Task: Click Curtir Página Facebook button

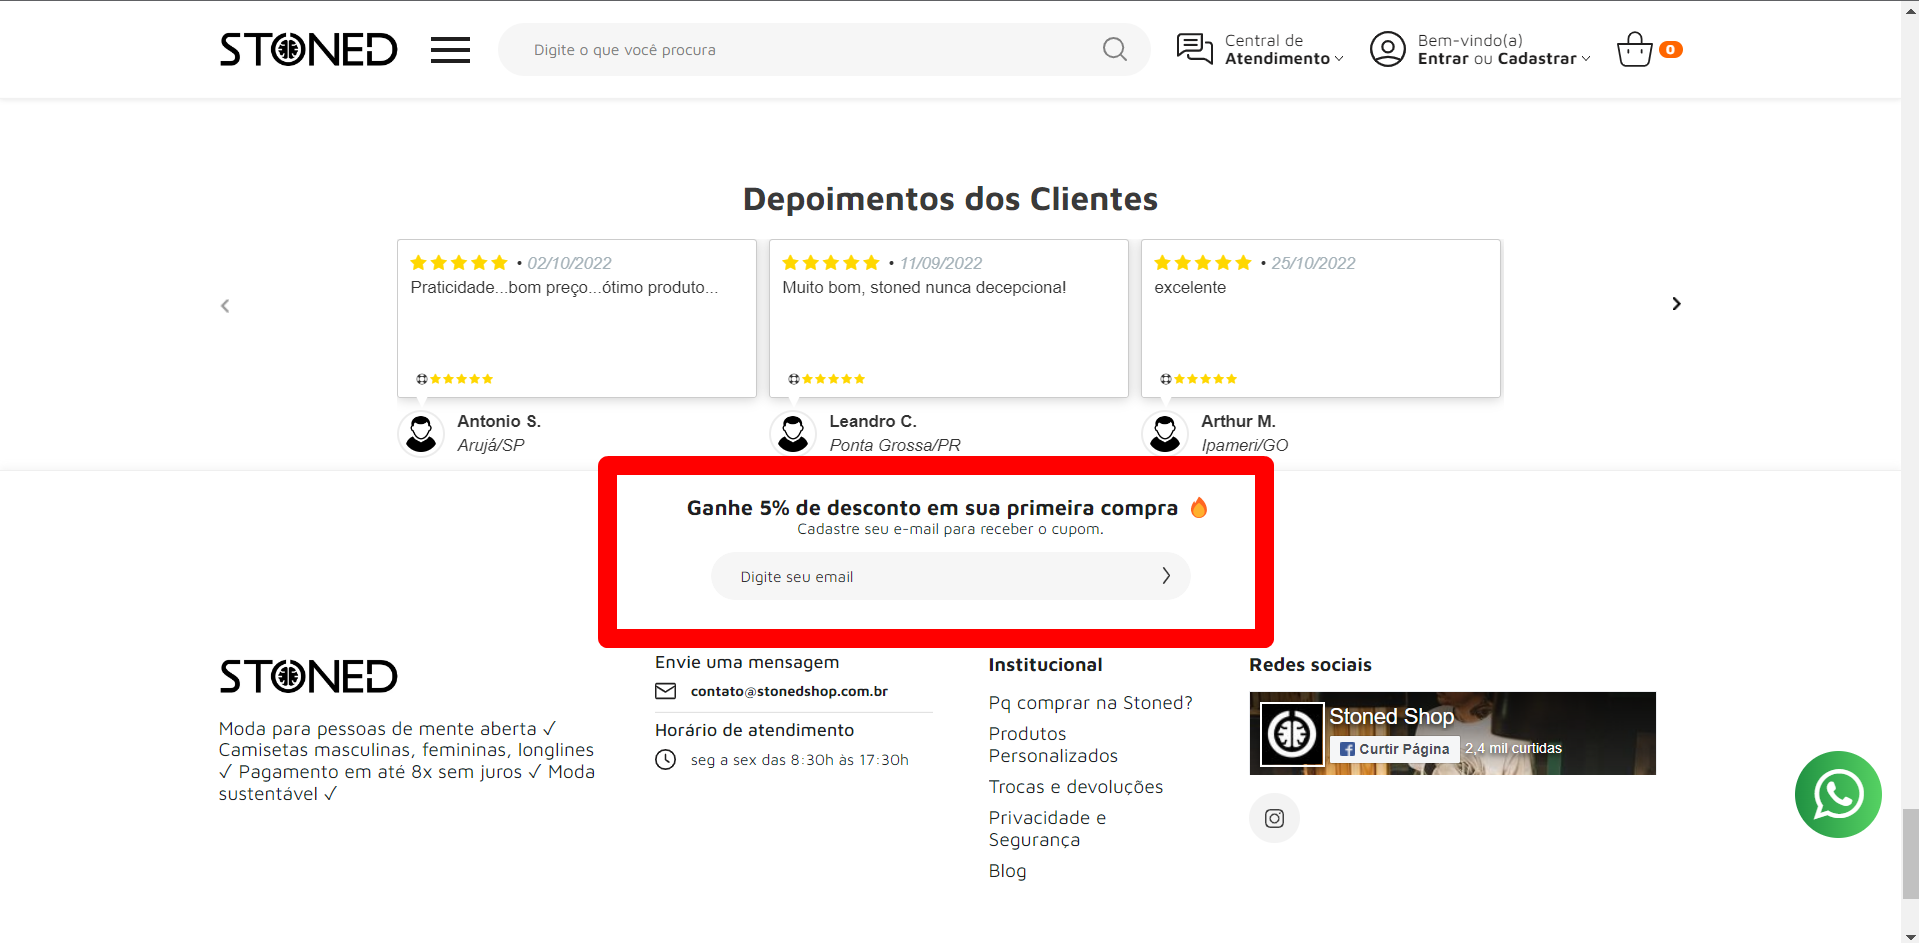Action: [x=1394, y=749]
